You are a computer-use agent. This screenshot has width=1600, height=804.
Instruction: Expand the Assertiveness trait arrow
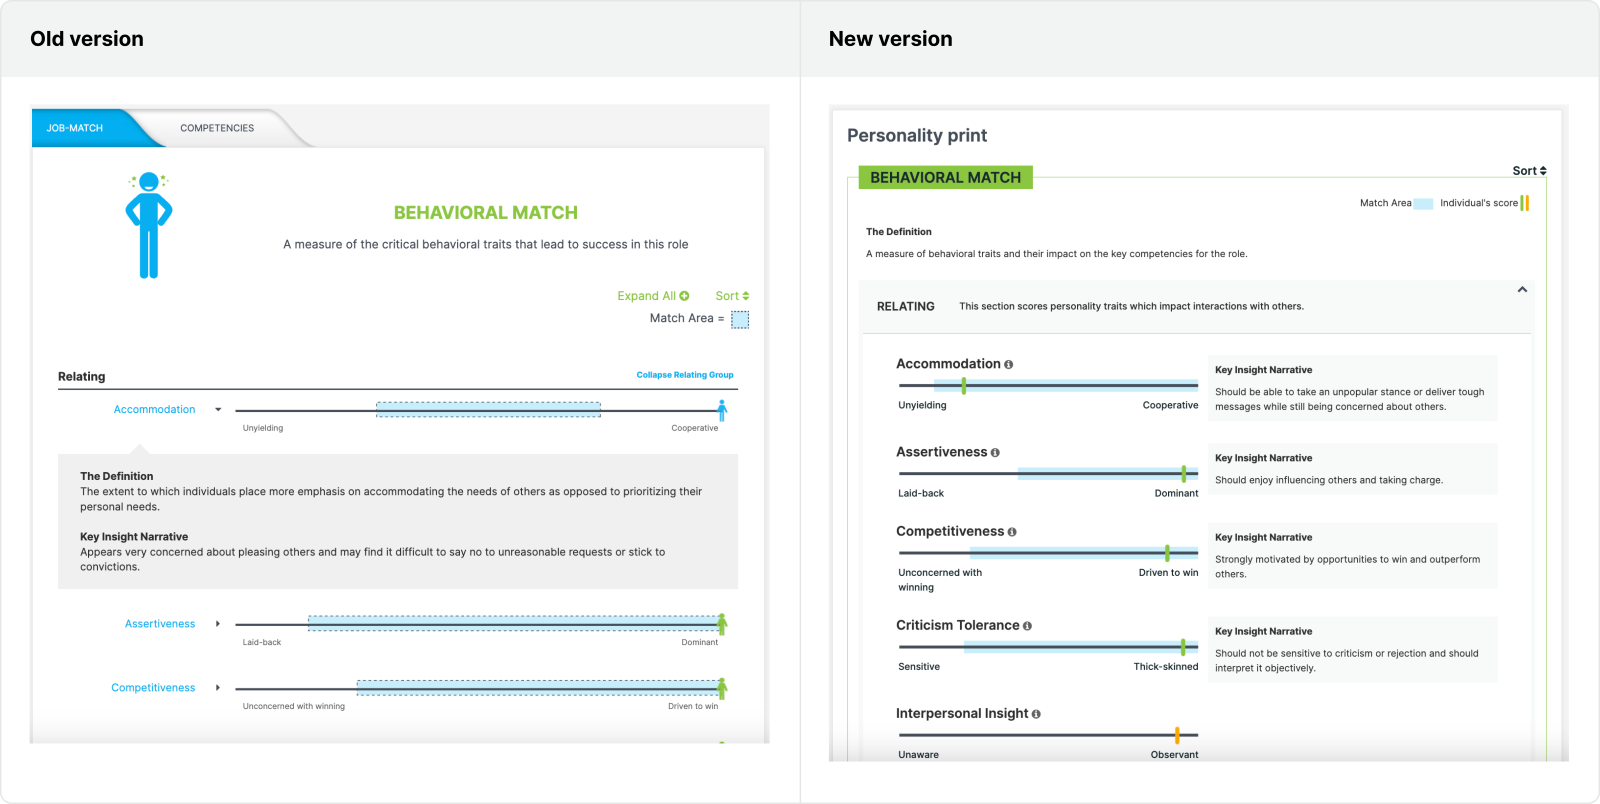(218, 624)
